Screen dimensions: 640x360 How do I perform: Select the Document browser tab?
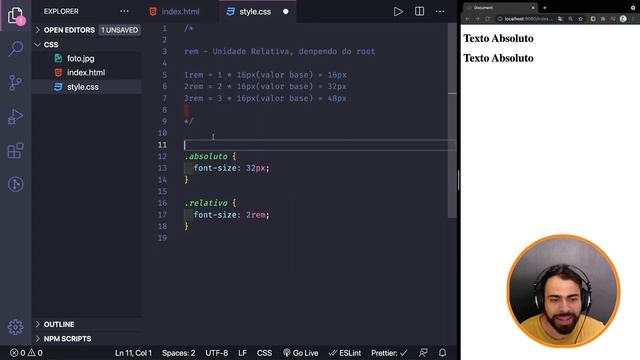500,8
